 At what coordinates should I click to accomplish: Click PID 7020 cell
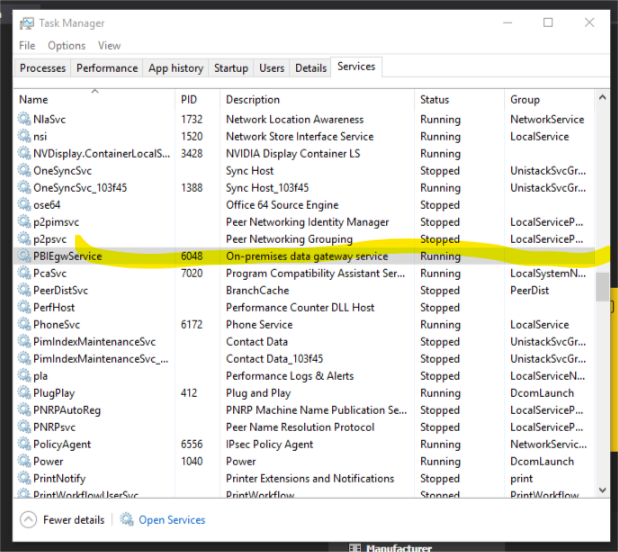tap(192, 273)
